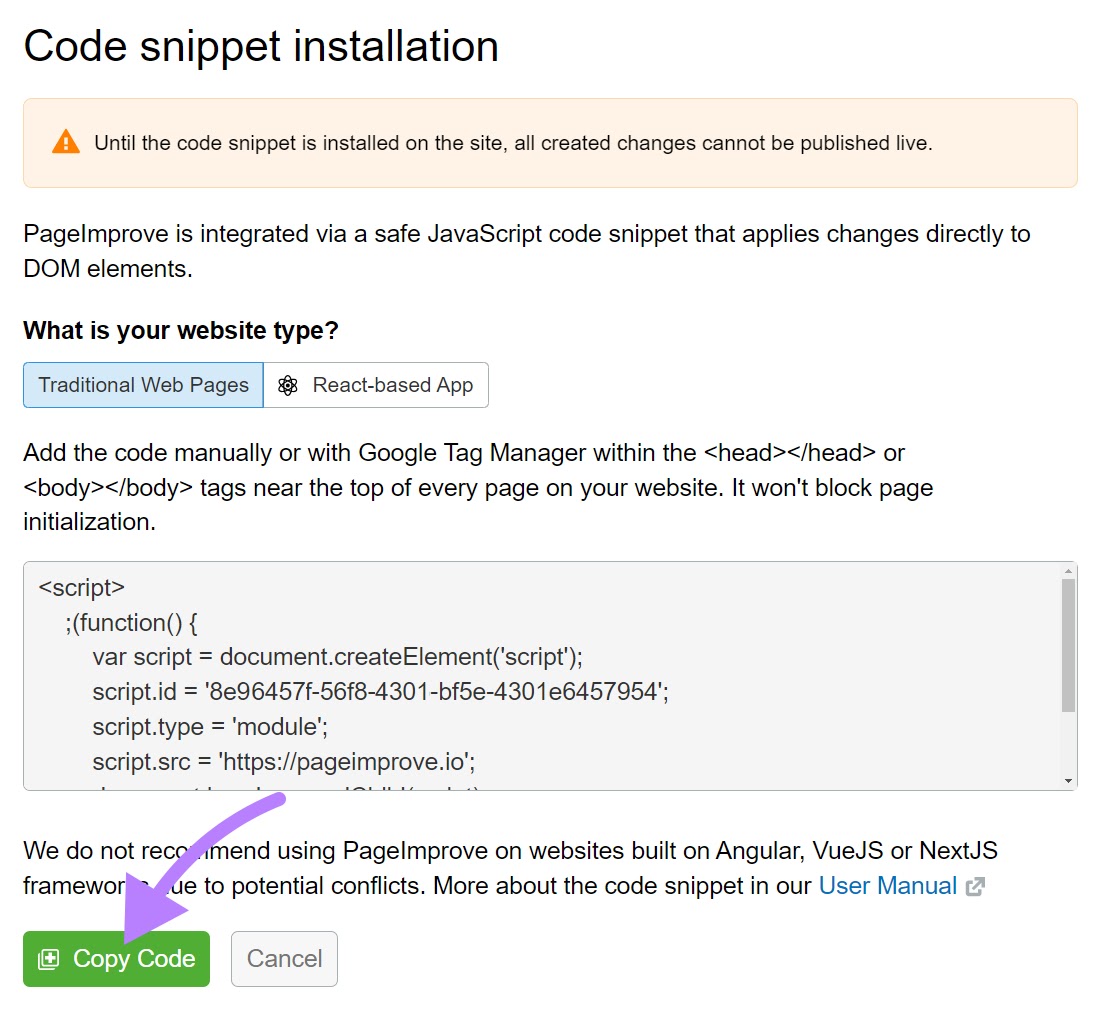Click the orange warning triangle icon
Viewport: 1101px width, 1021px height.
[66, 141]
